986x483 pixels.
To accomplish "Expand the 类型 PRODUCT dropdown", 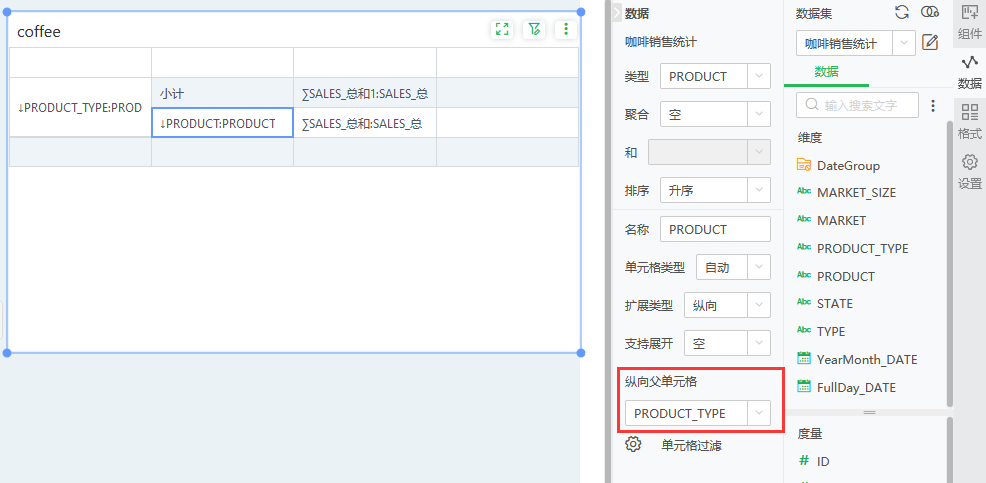I will (758, 76).
